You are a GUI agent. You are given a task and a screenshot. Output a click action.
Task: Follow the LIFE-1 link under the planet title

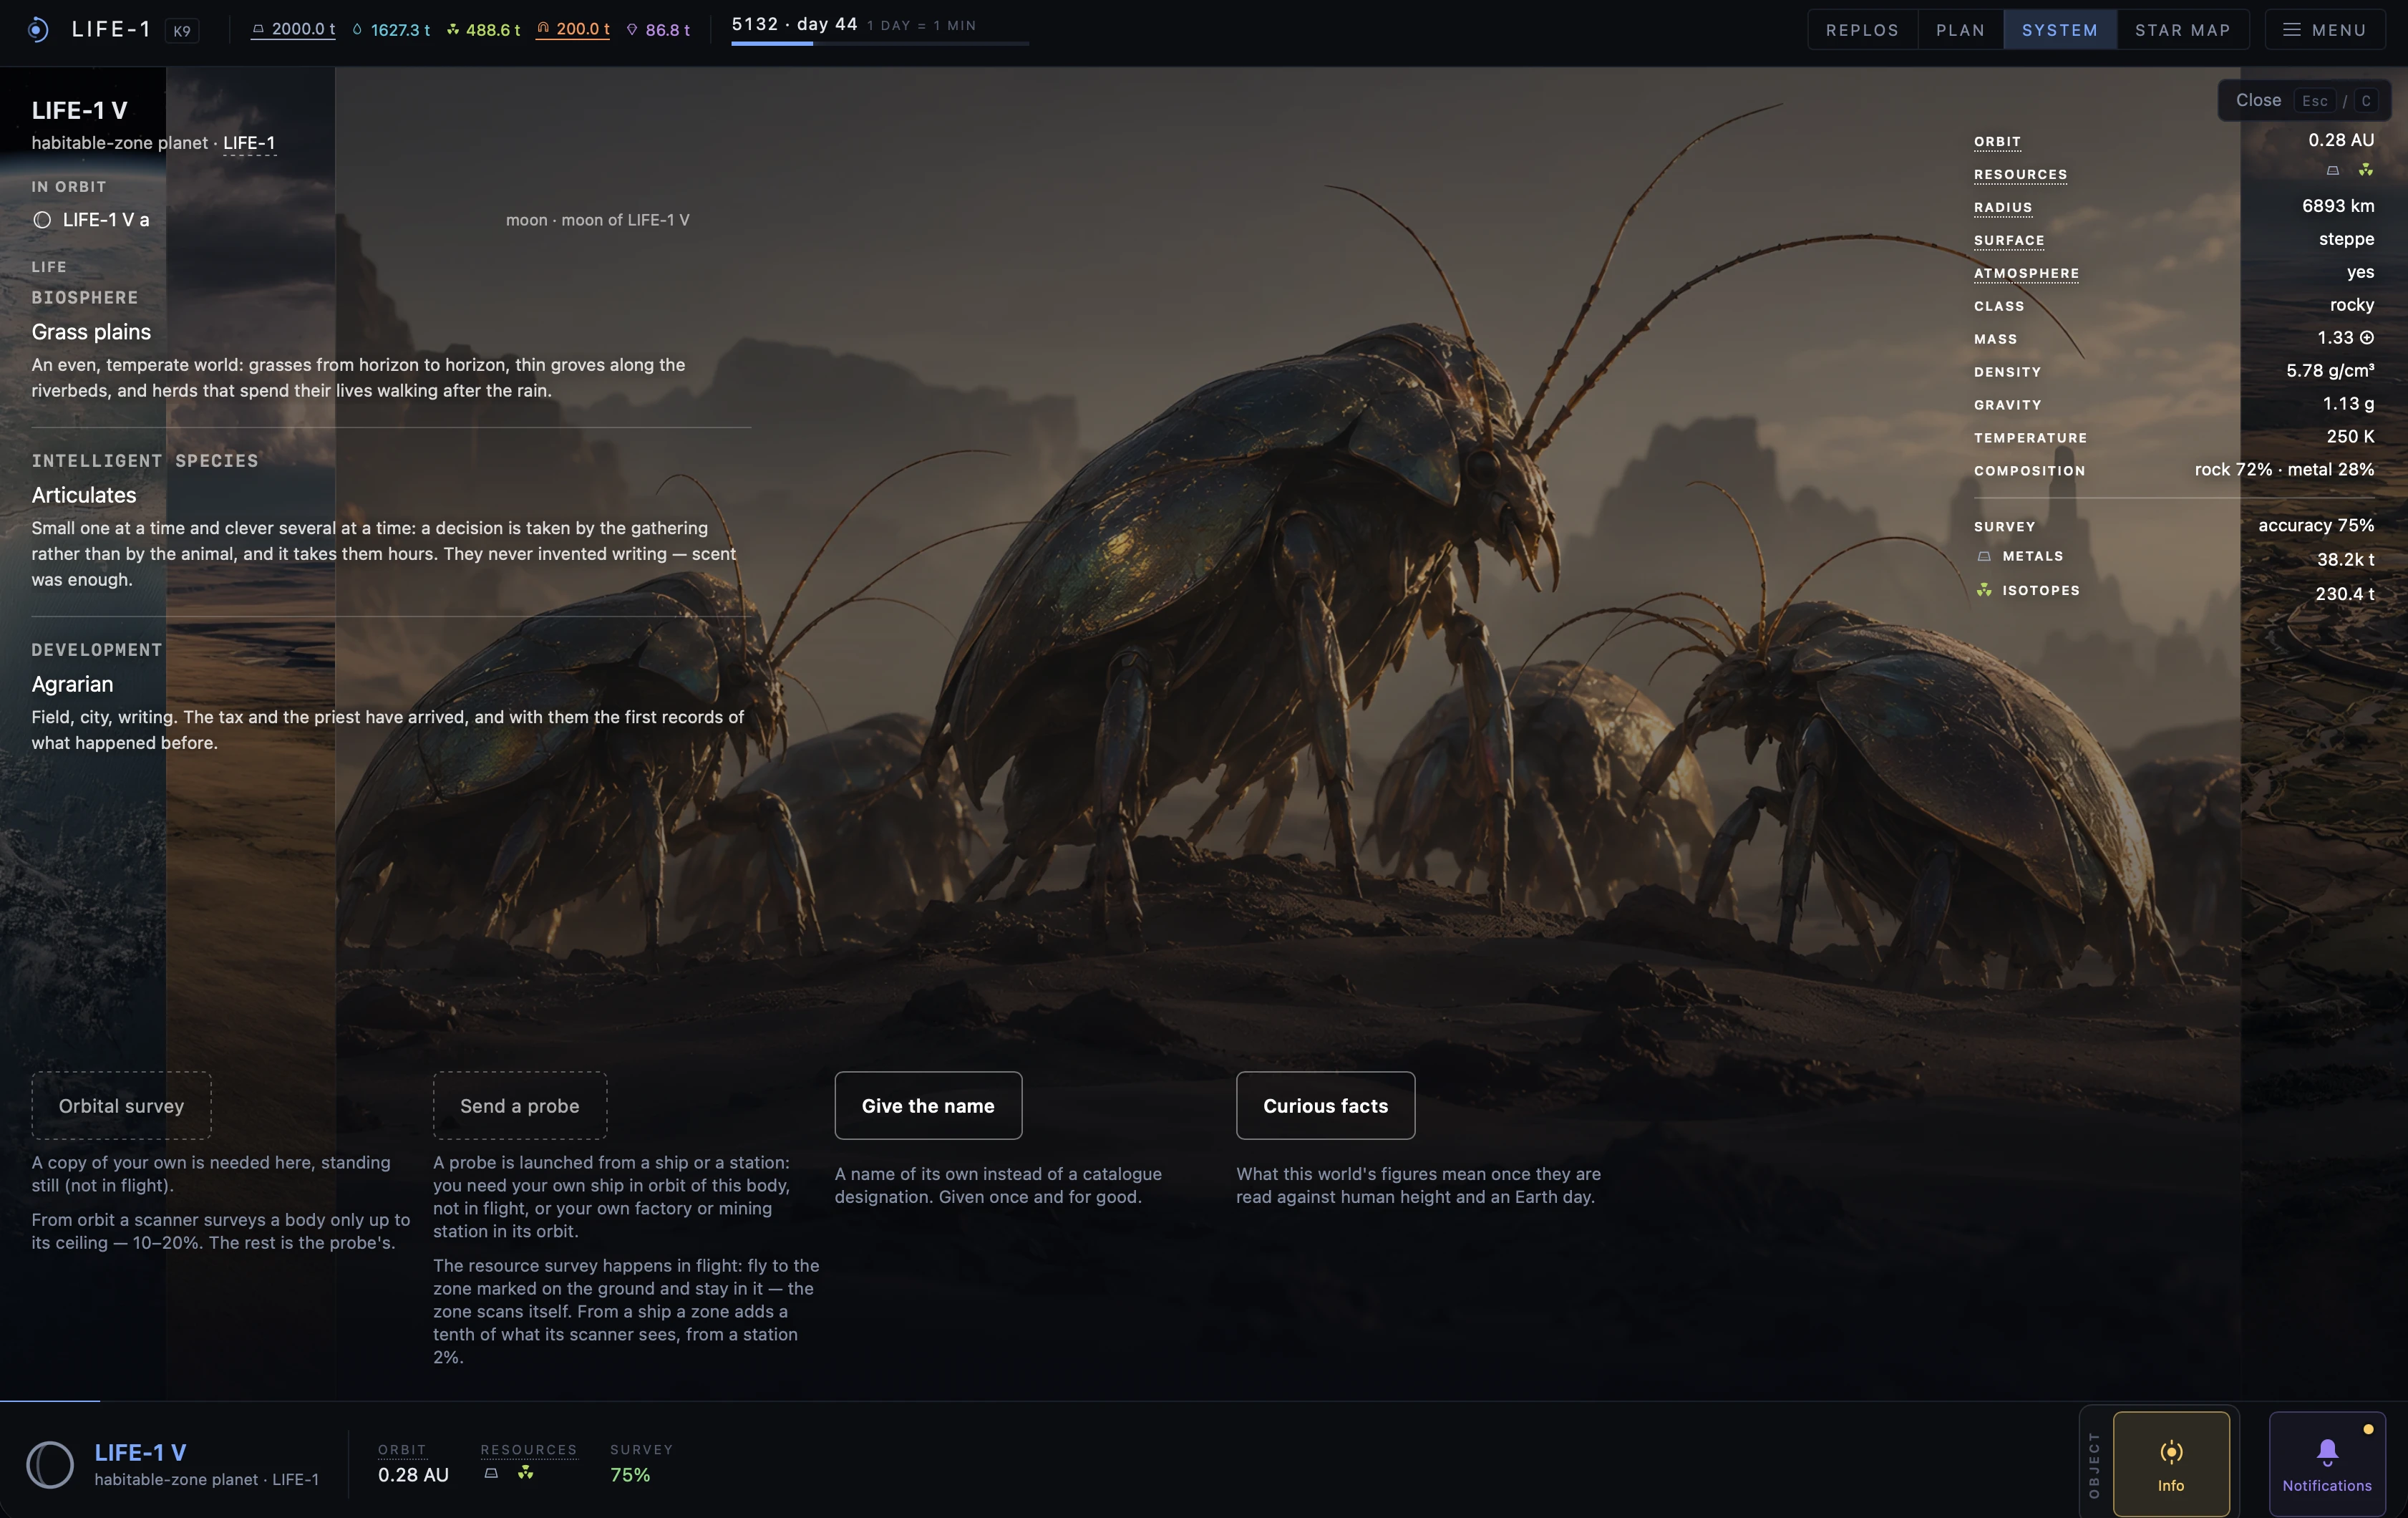[249, 143]
